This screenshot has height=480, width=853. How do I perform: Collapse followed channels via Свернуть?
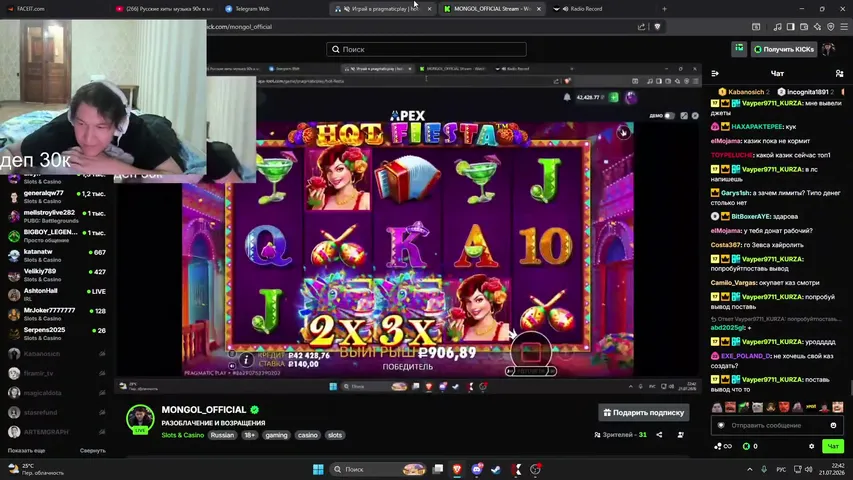92,451
